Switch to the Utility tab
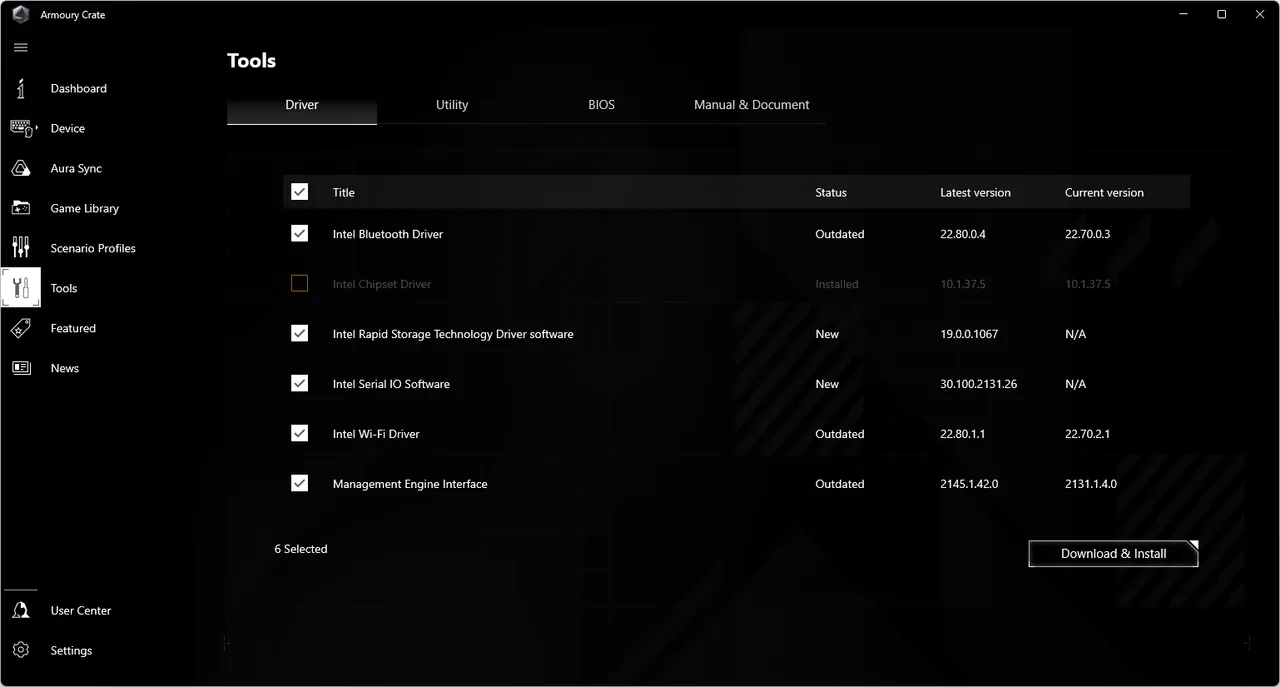Viewport: 1280px width, 687px height. 452,105
